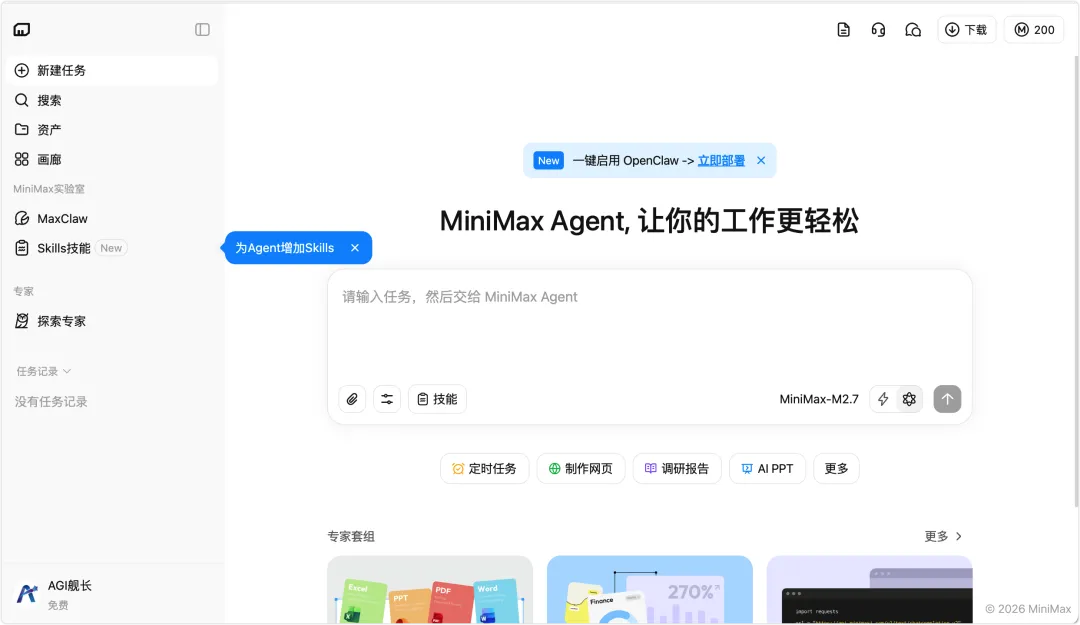Click the 没有任务记录 text
The height and width of the screenshot is (625, 1080).
[x=51, y=402]
